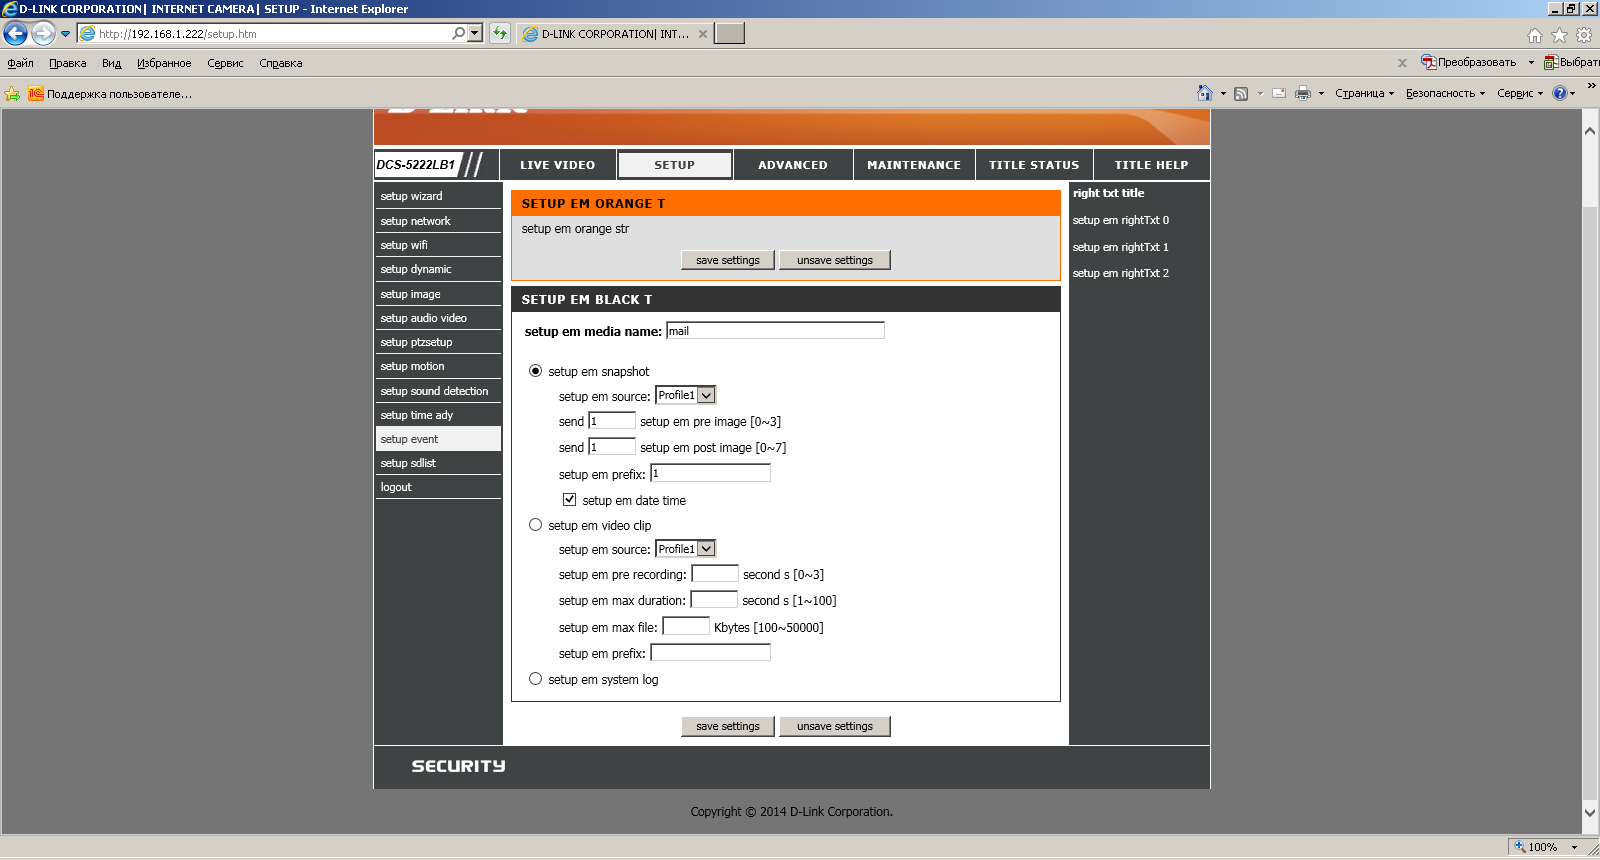
Task: Click the setup em media name field
Action: pos(775,331)
